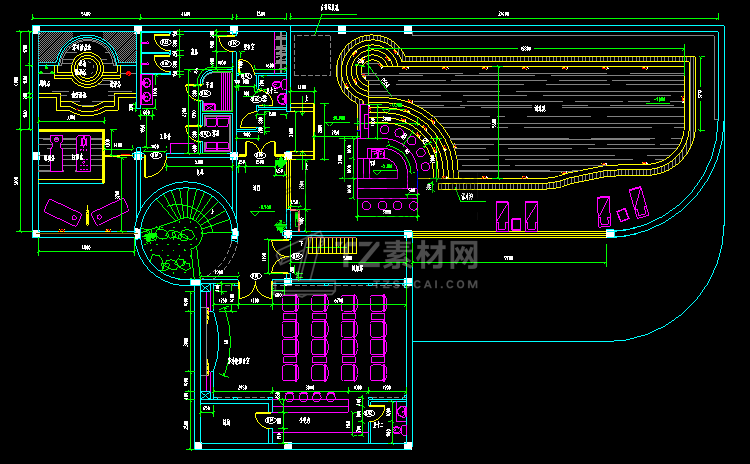Click the swimming pool label in the pool center
The image size is (750, 464).
tap(540, 109)
